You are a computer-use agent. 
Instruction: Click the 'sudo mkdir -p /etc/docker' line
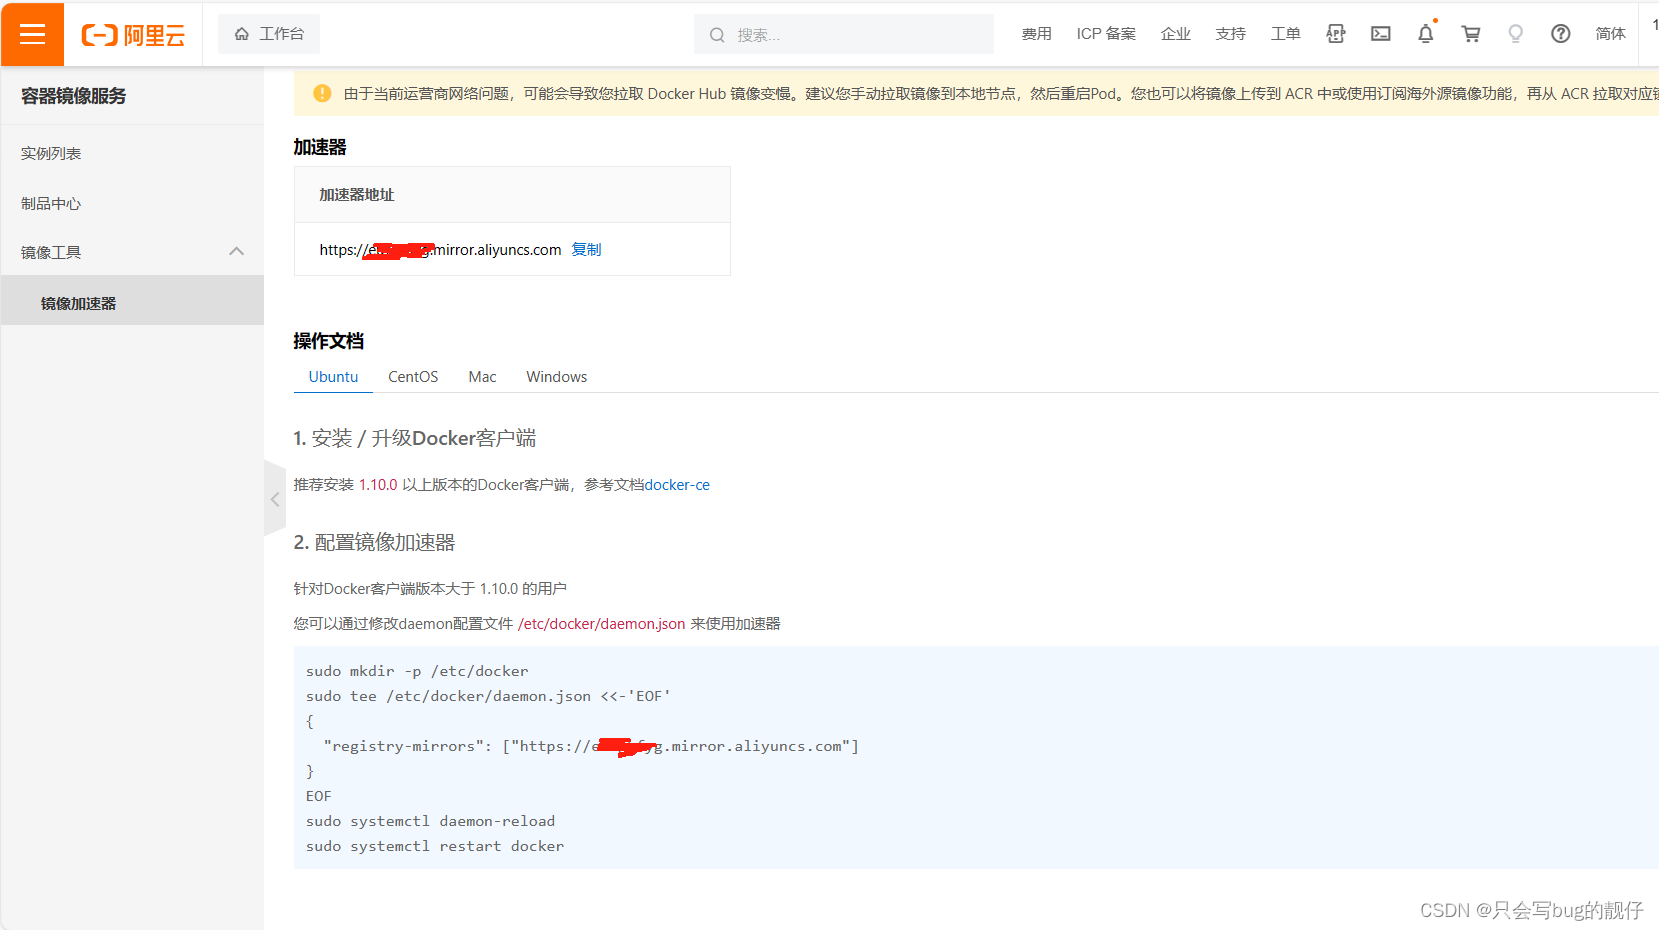[417, 671]
